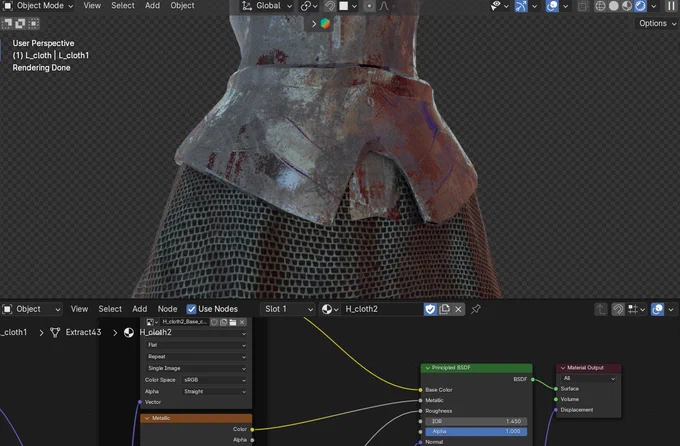Open the proportional falloff curve icon
This screenshot has width=680, height=446.
tap(384, 6)
